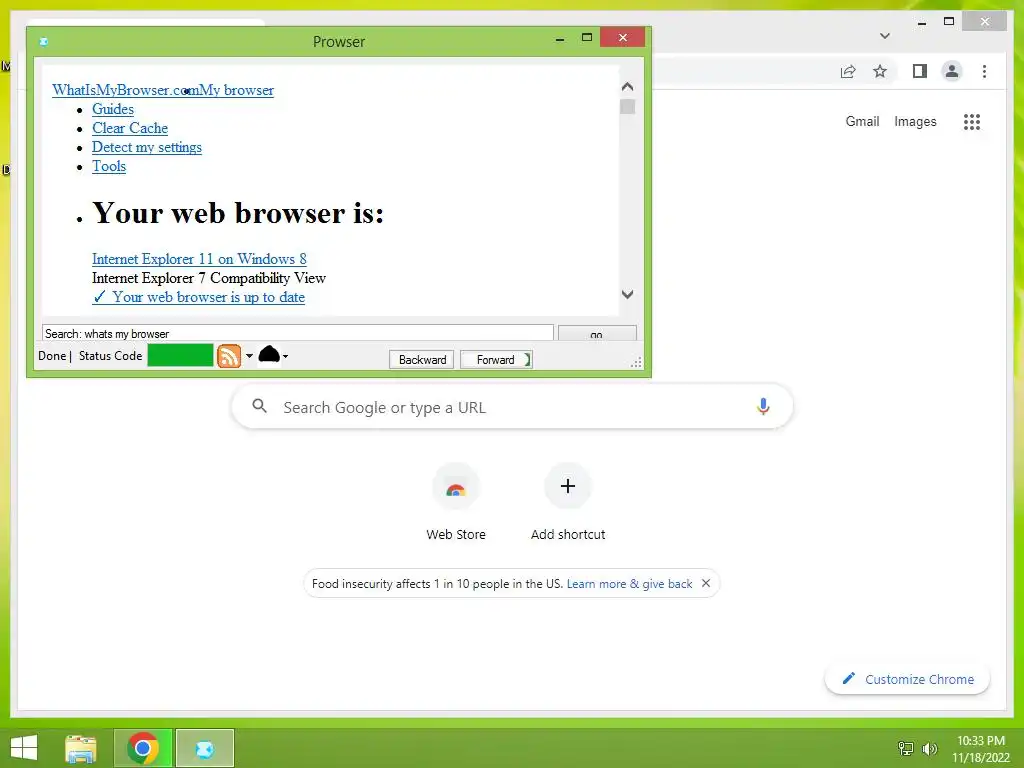Click the Chrome share page icon
Viewport: 1024px width, 768px height.
848,71
